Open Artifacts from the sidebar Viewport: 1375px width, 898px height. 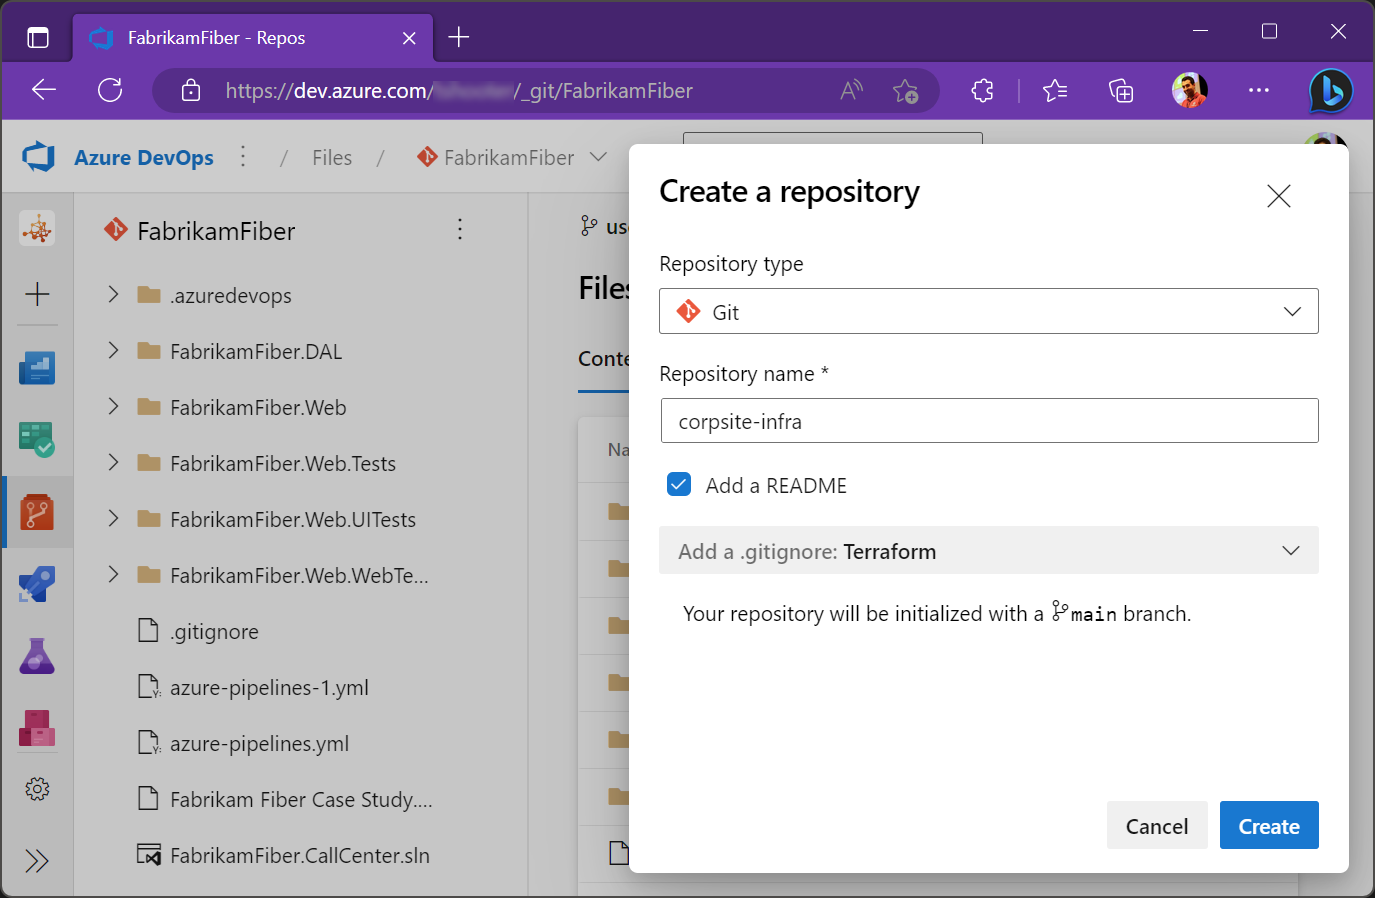[37, 728]
